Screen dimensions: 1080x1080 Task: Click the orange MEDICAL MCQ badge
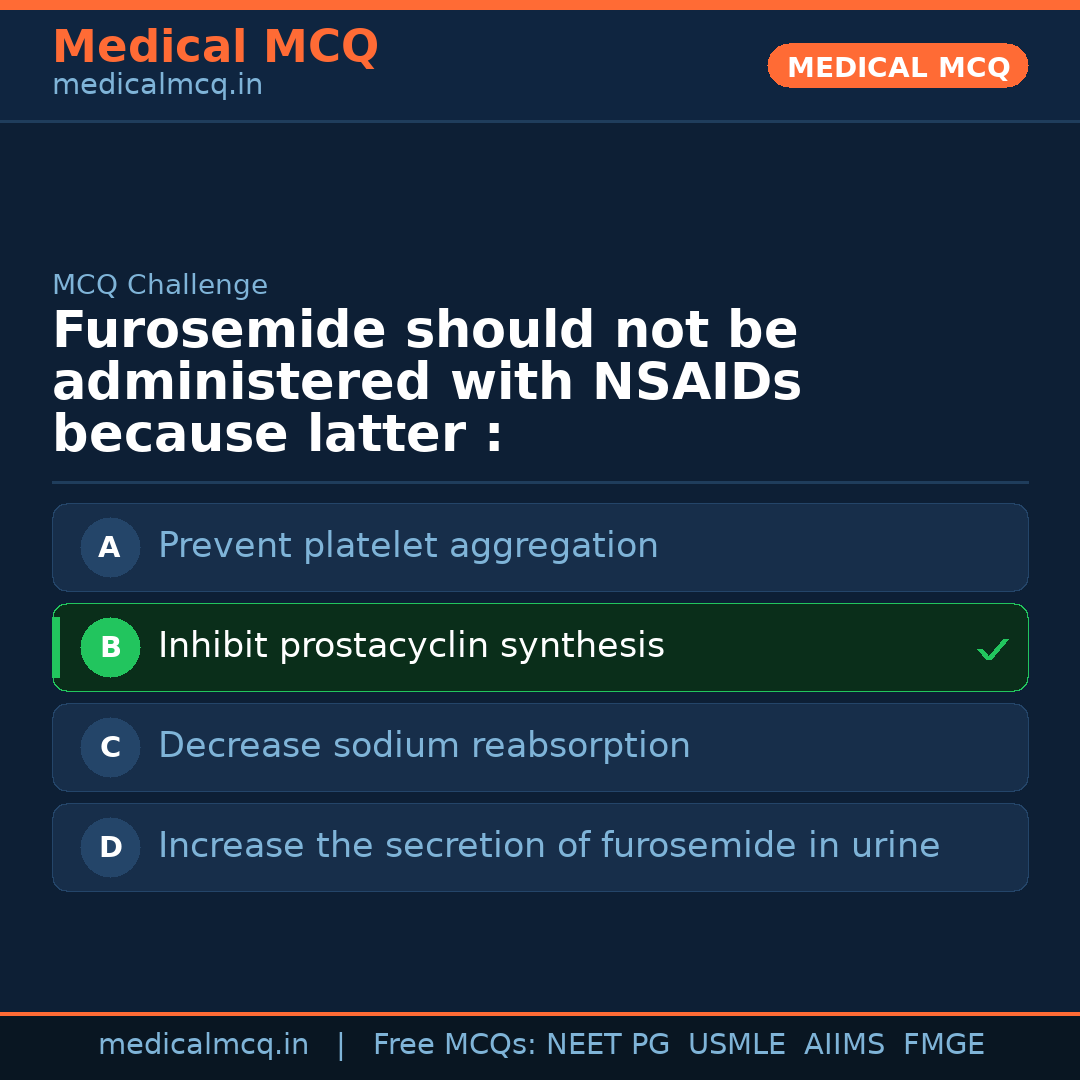click(897, 67)
